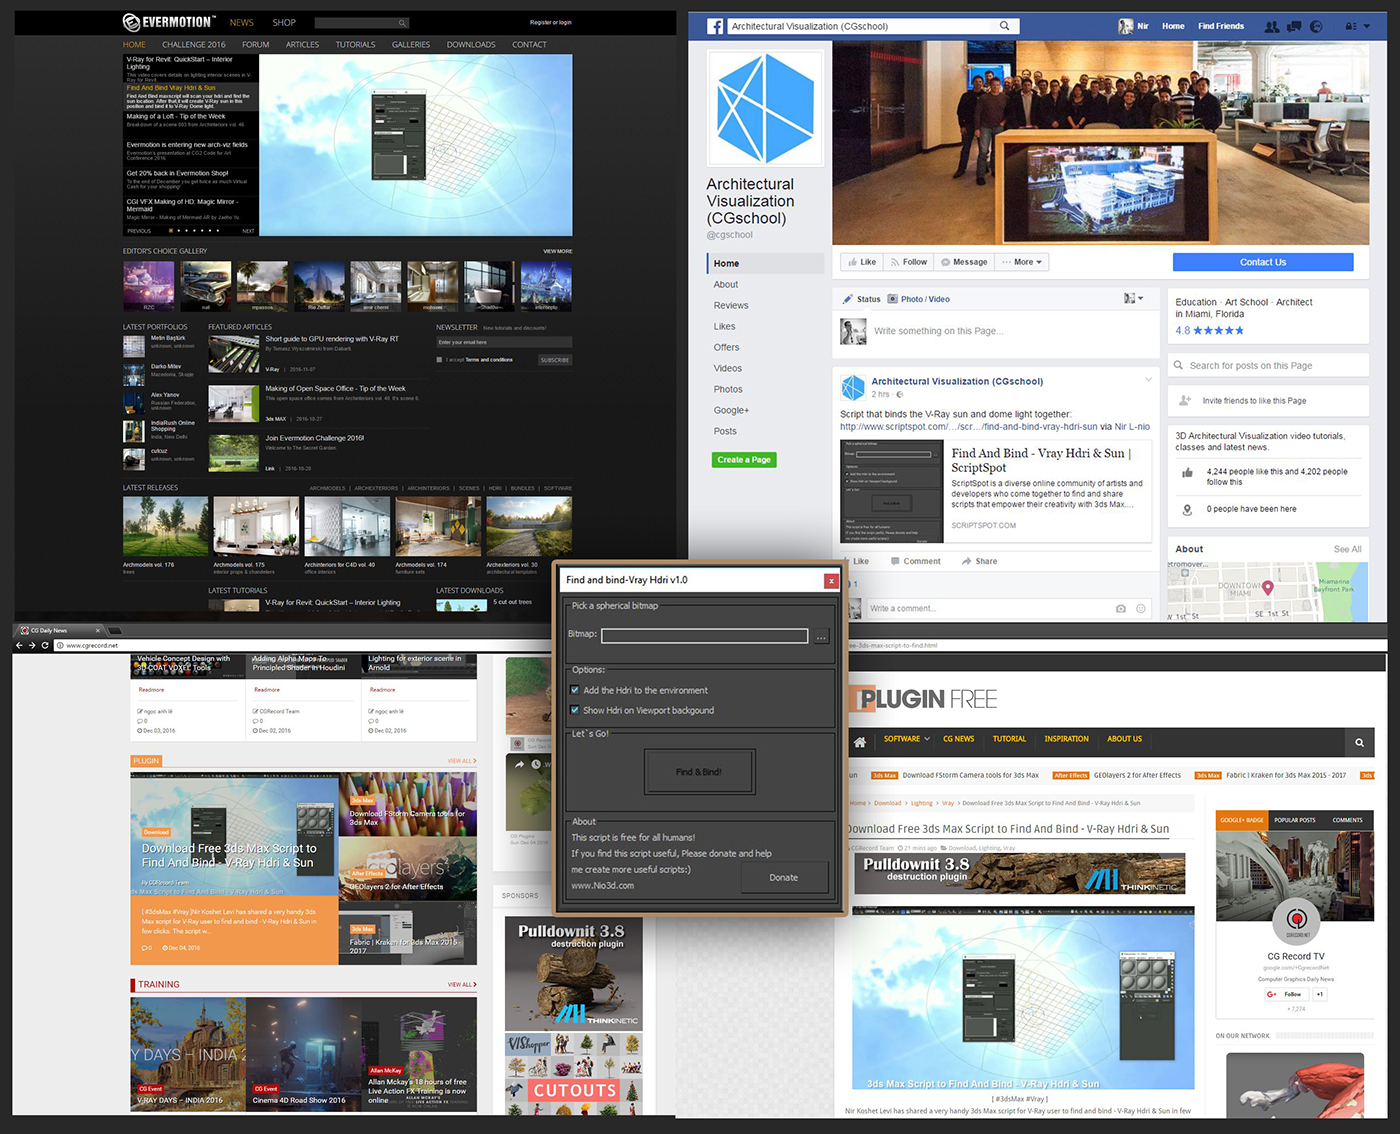Click Follow button on Facebook page
1400x1134 pixels.
click(908, 262)
